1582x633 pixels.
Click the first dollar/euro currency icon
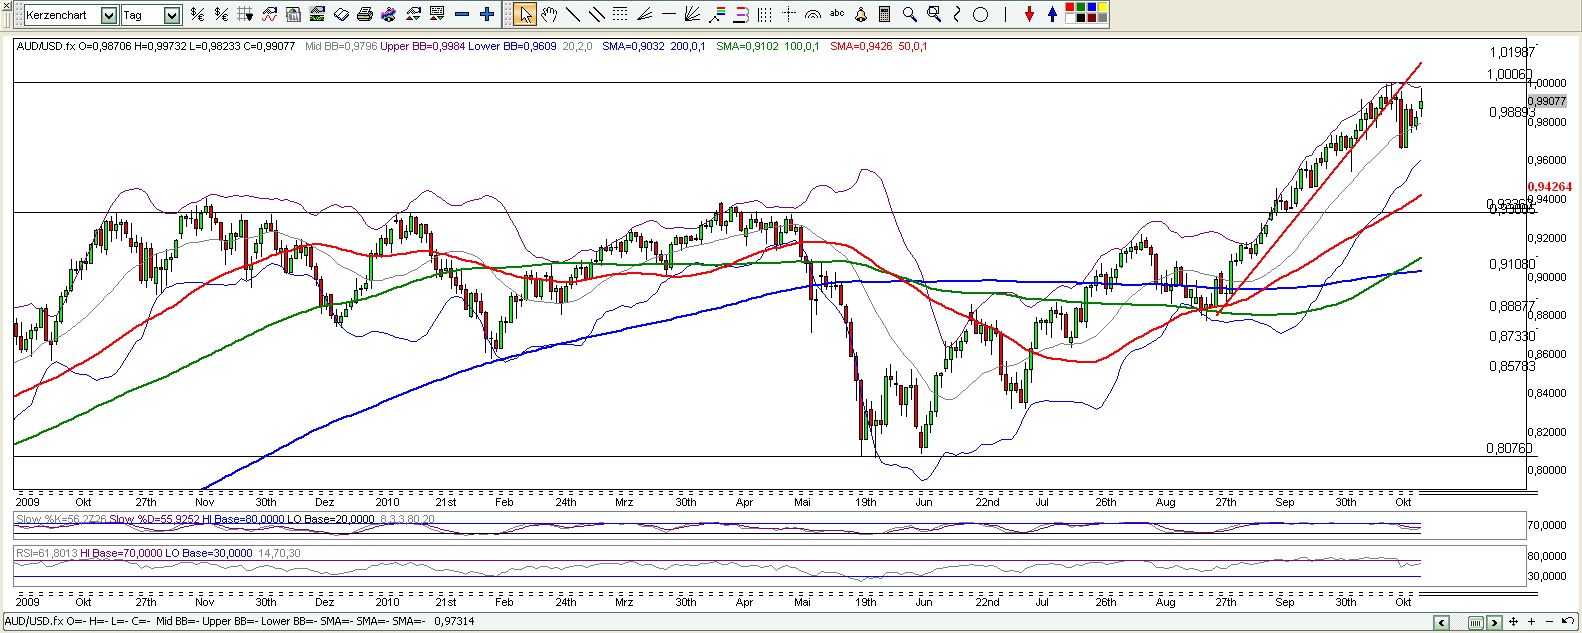[197, 15]
